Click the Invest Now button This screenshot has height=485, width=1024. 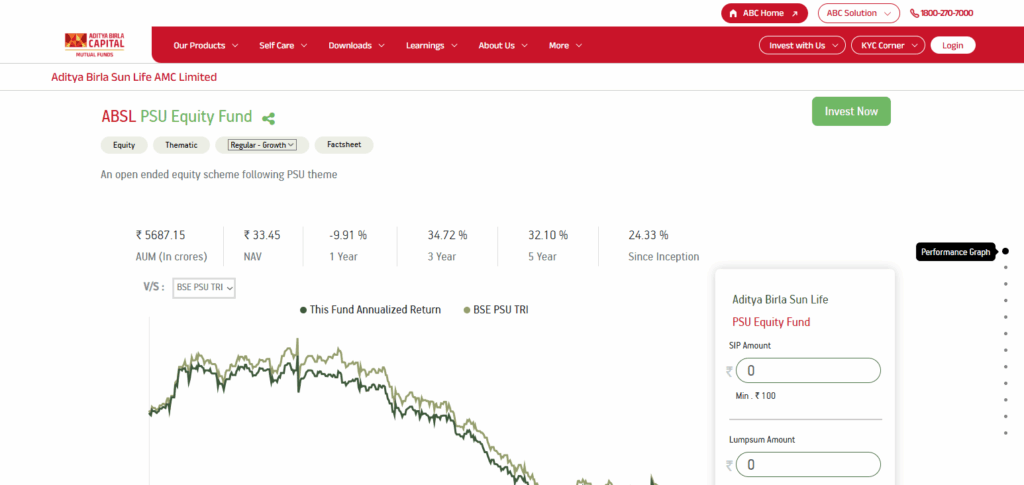(851, 112)
